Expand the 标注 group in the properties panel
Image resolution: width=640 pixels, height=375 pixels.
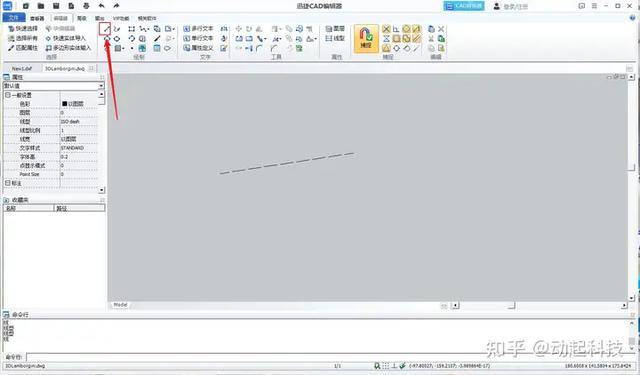[x=8, y=183]
